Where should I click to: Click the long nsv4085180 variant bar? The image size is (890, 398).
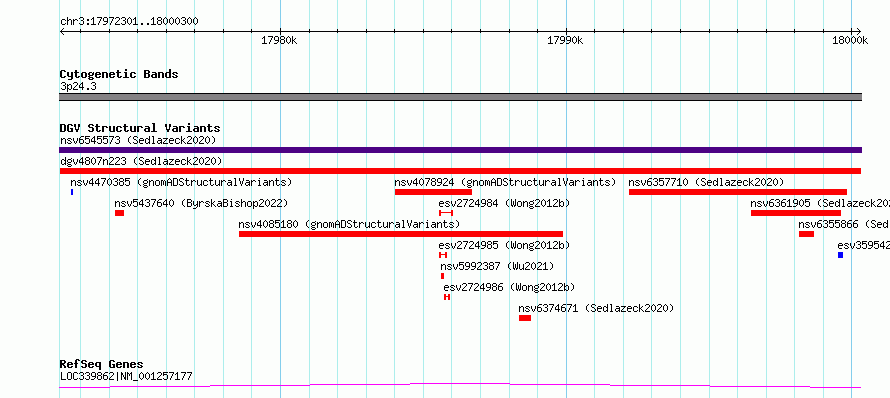401,234
